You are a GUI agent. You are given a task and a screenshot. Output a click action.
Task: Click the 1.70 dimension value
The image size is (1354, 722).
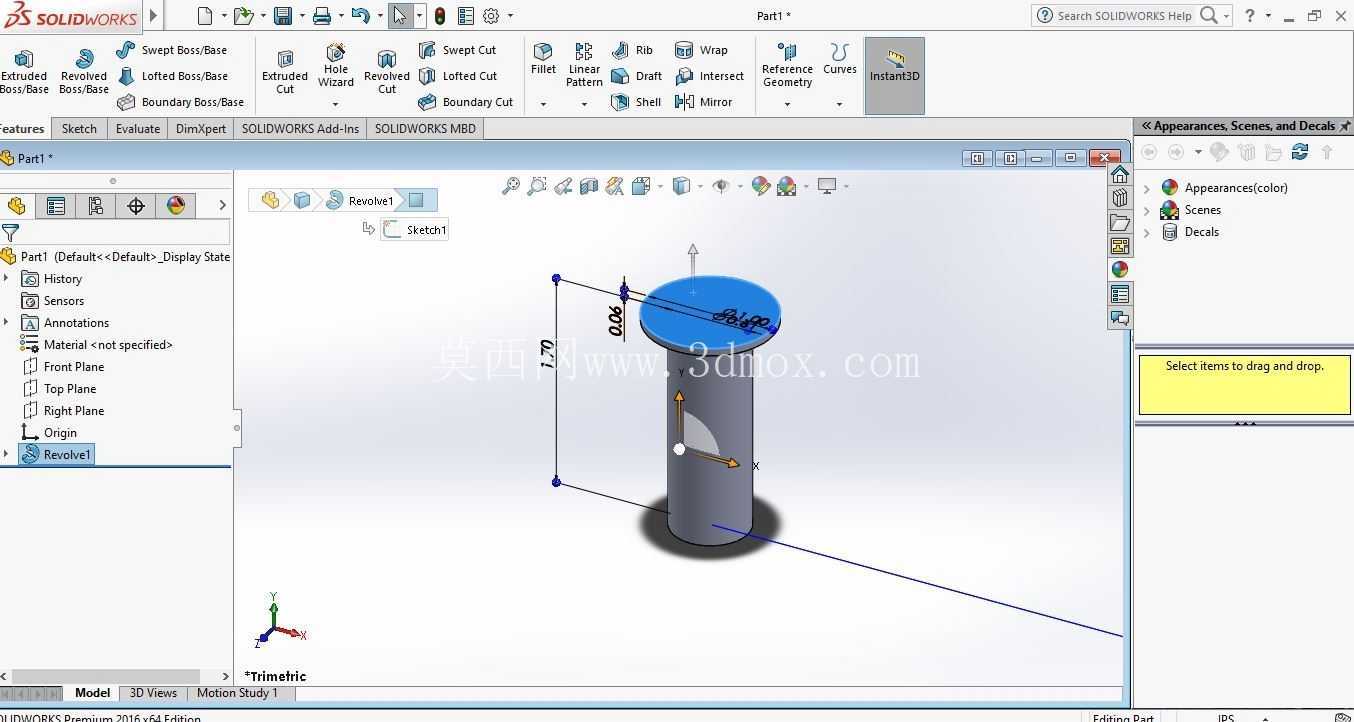click(x=547, y=354)
